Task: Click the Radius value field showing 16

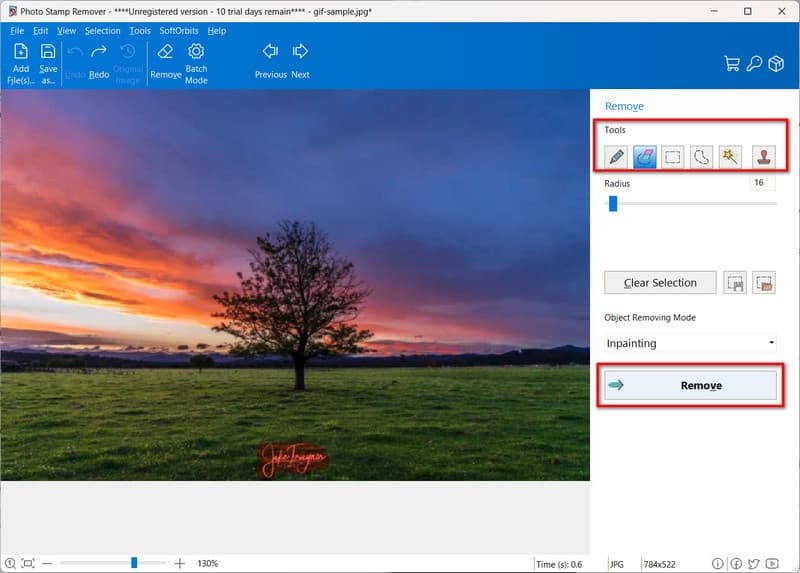Action: click(762, 183)
